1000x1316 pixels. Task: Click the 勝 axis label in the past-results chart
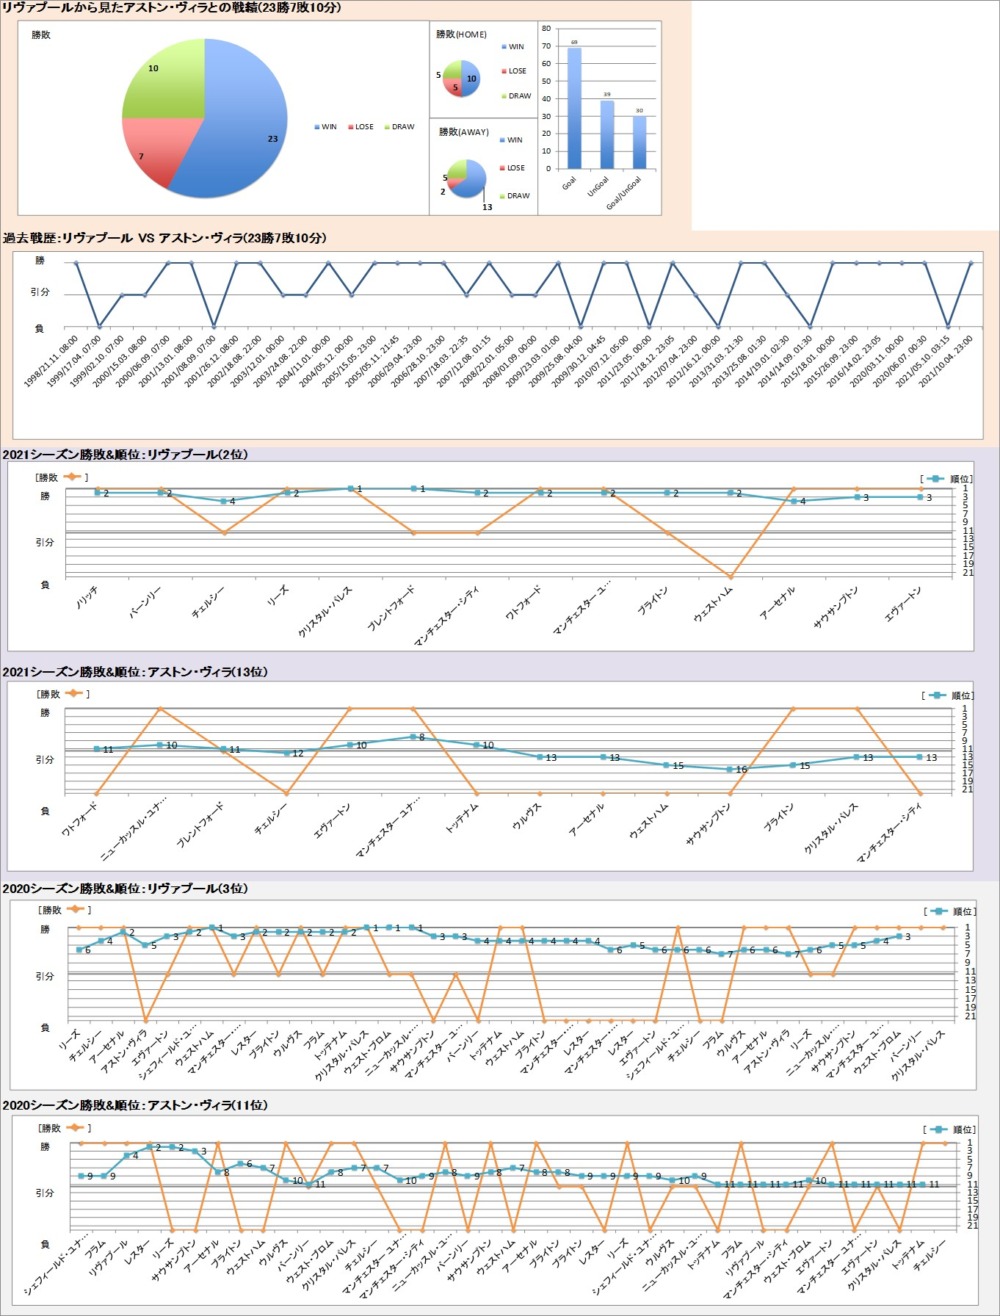[x=41, y=261]
